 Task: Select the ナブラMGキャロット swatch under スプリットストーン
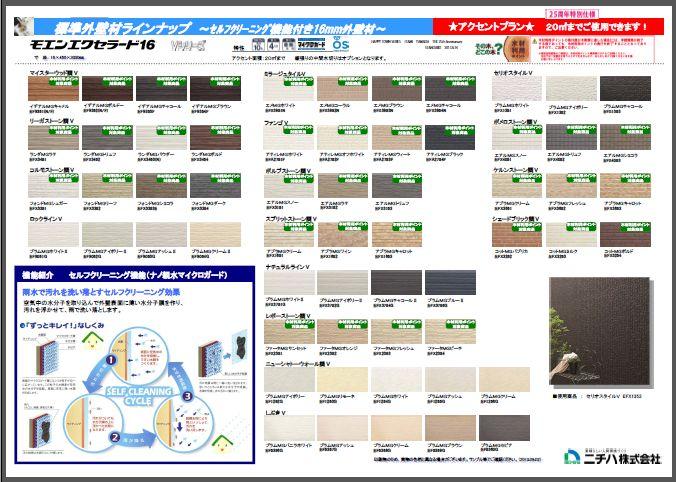[397, 234]
